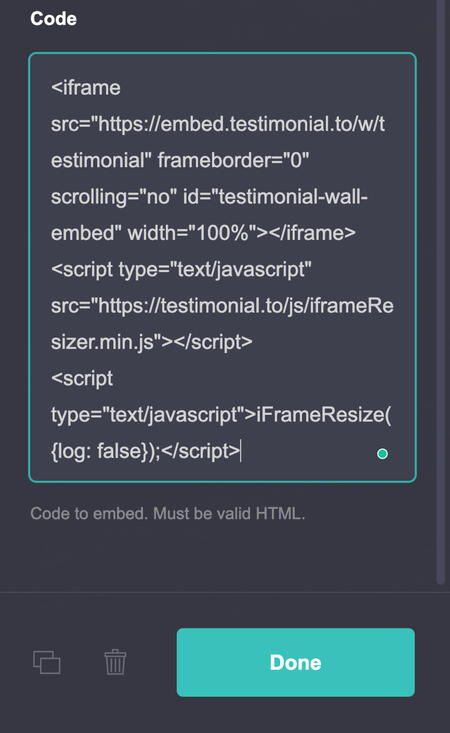Click the iframeResizer script src URL line

(x=222, y=306)
